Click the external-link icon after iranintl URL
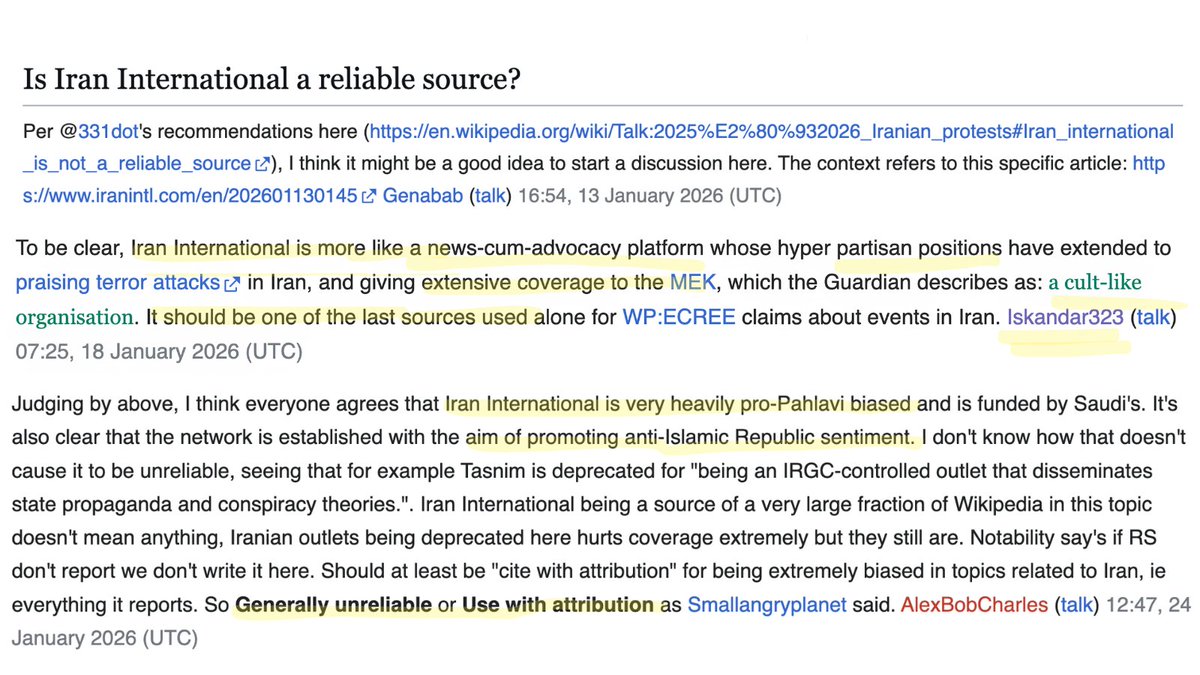This screenshot has width=1200, height=675. pyautogui.click(x=368, y=196)
